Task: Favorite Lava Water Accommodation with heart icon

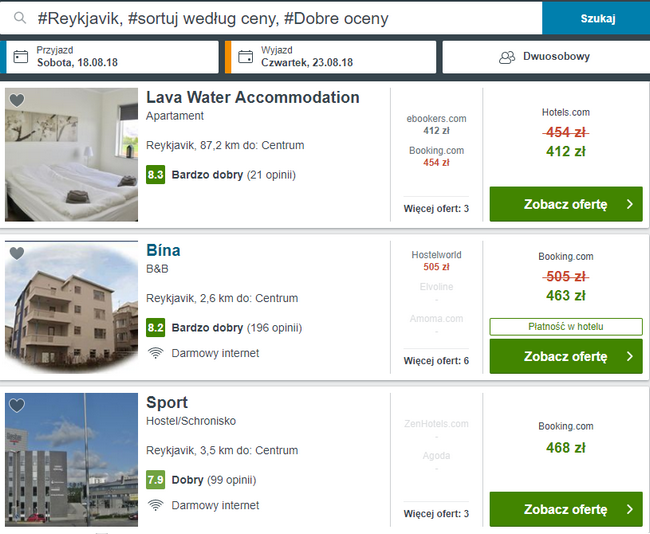Action: click(x=17, y=100)
